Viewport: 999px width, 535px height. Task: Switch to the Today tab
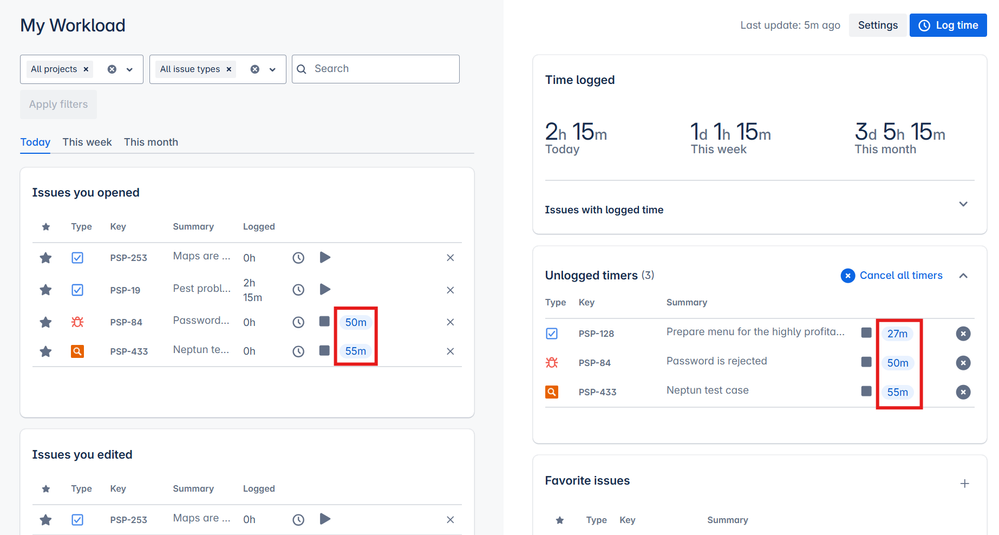[x=35, y=142]
